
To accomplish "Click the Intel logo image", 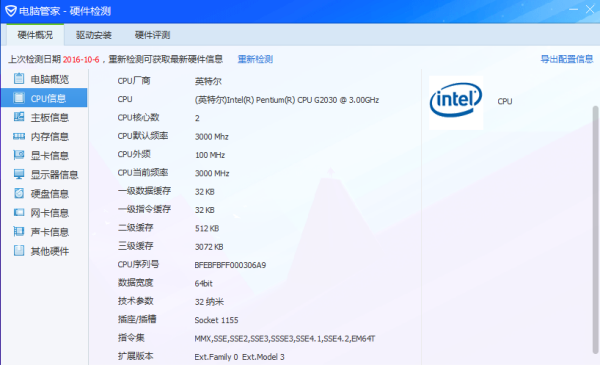I will pos(456,103).
